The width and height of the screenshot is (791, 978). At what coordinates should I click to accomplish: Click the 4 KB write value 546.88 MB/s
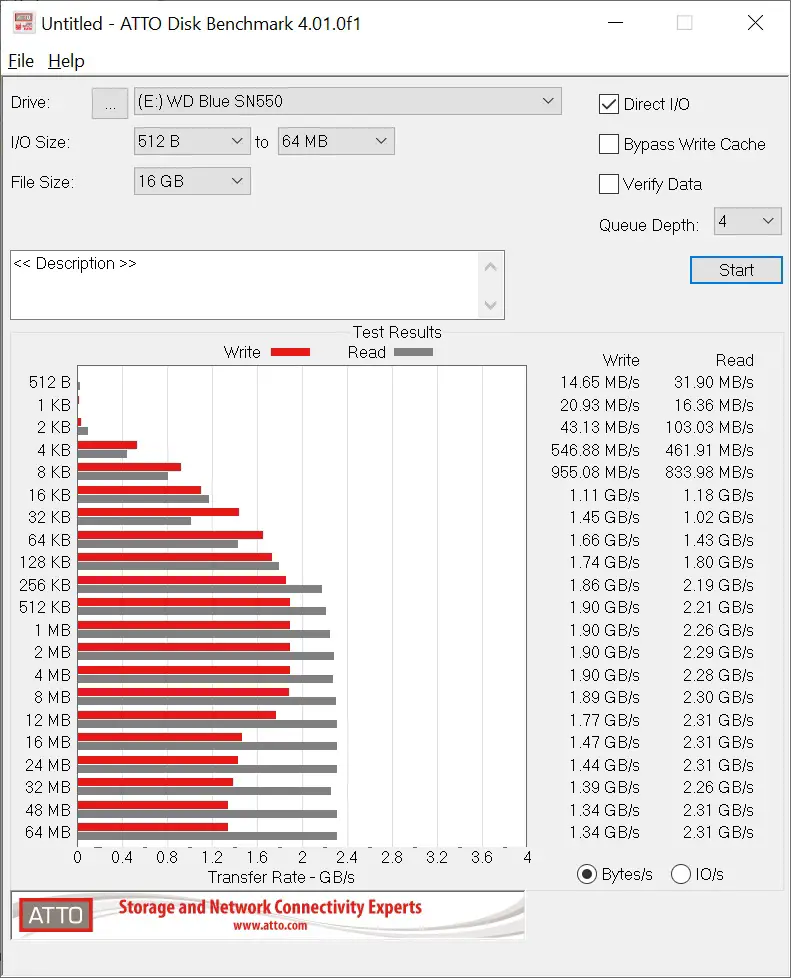[x=595, y=450]
